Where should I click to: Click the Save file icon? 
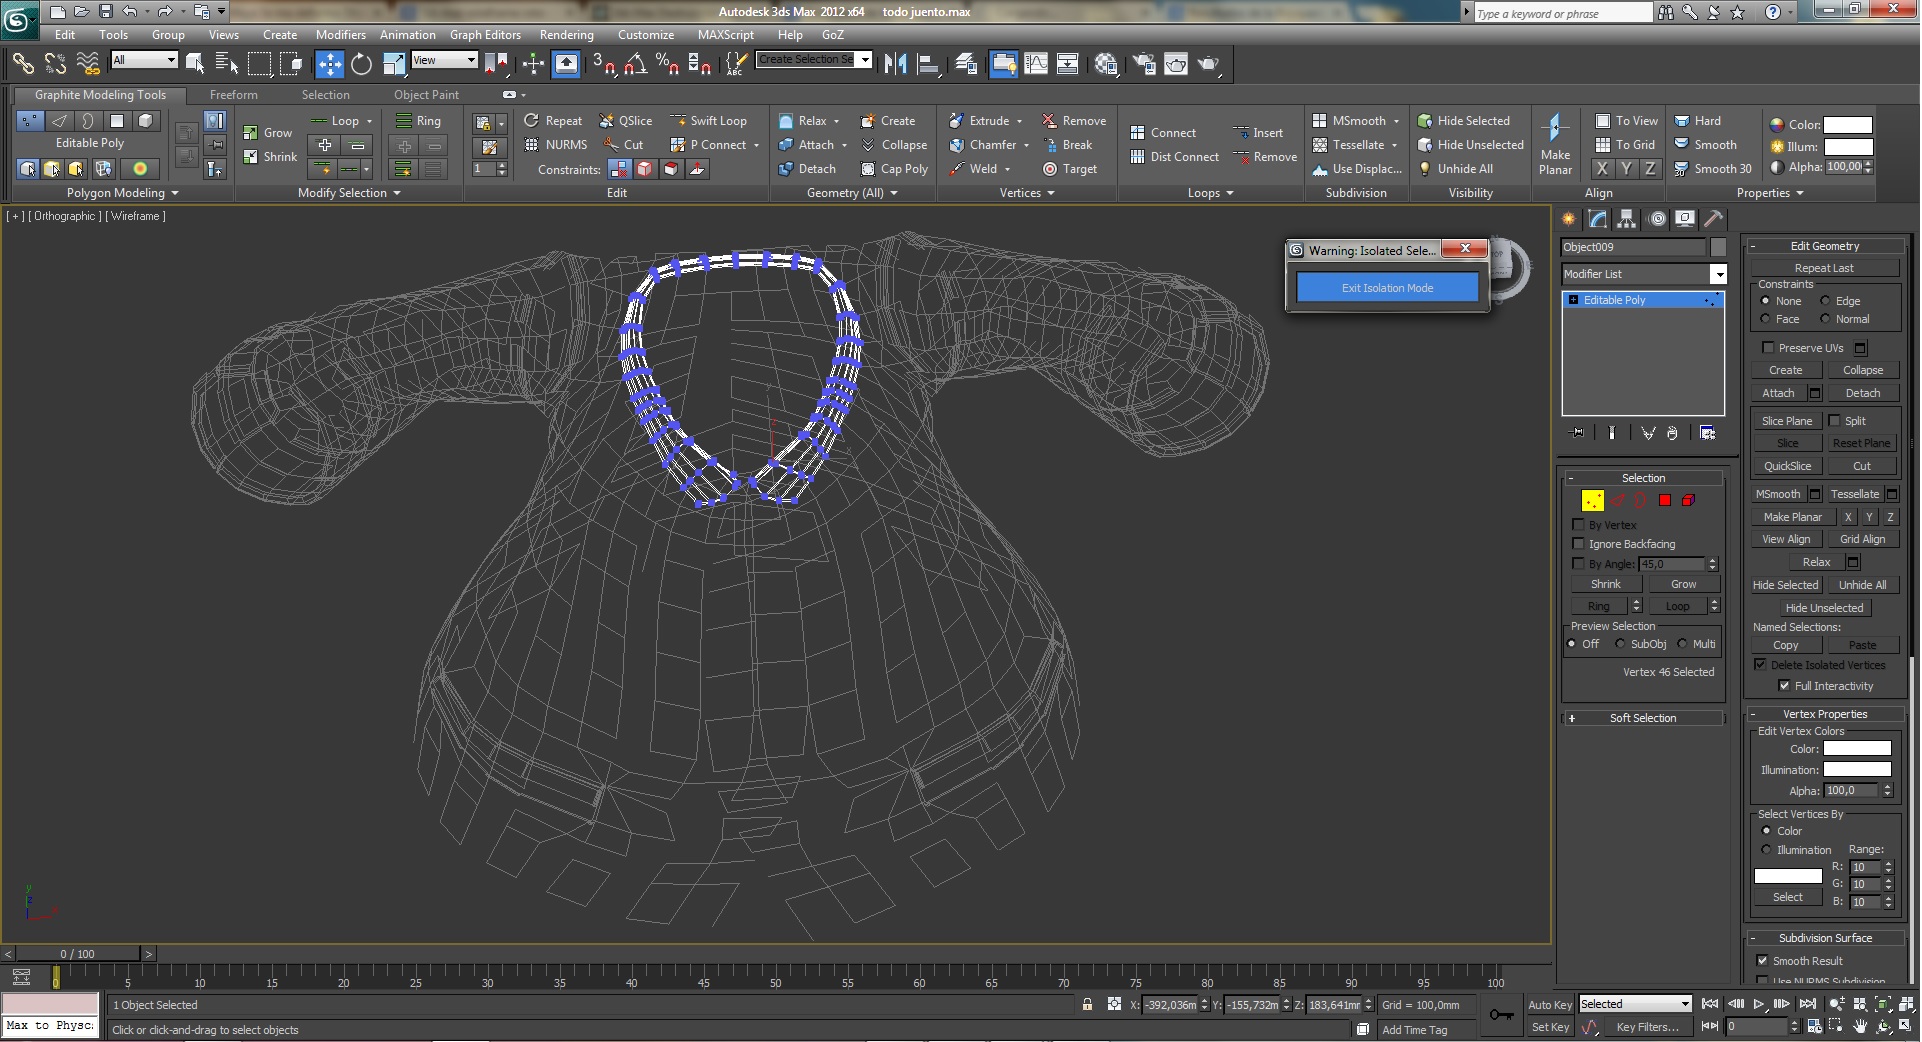[105, 12]
